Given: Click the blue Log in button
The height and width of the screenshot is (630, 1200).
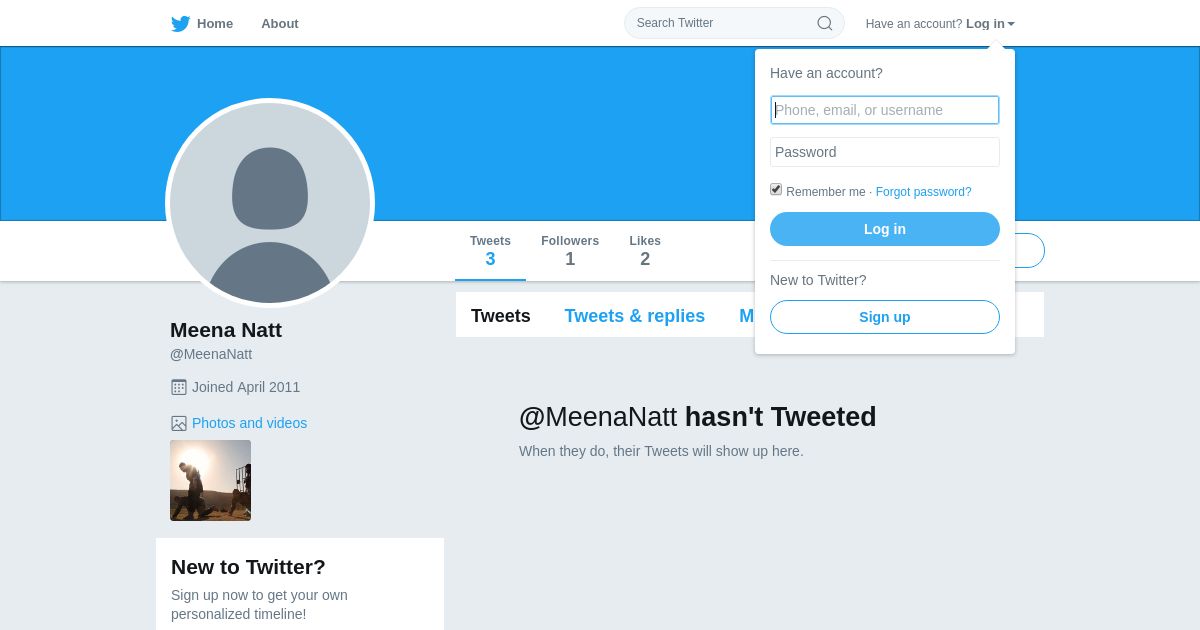Looking at the screenshot, I should [885, 229].
